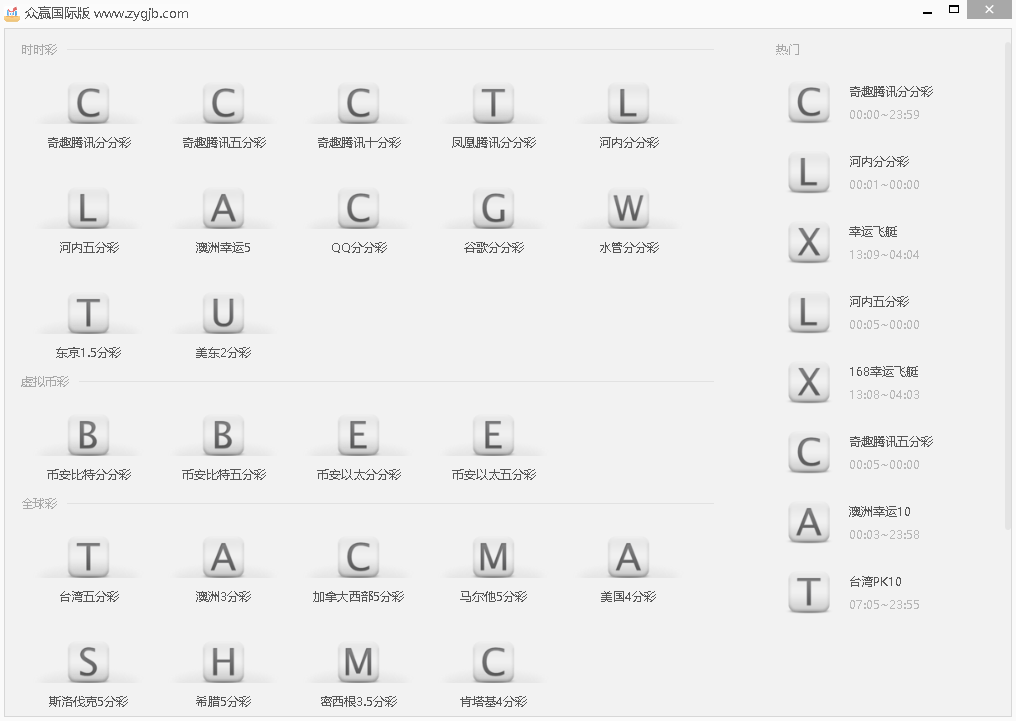Viewport: 1016px width, 721px height.
Task: Click the 幸运飞艇 title text in 热门
Action: pyautogui.click(x=873, y=232)
